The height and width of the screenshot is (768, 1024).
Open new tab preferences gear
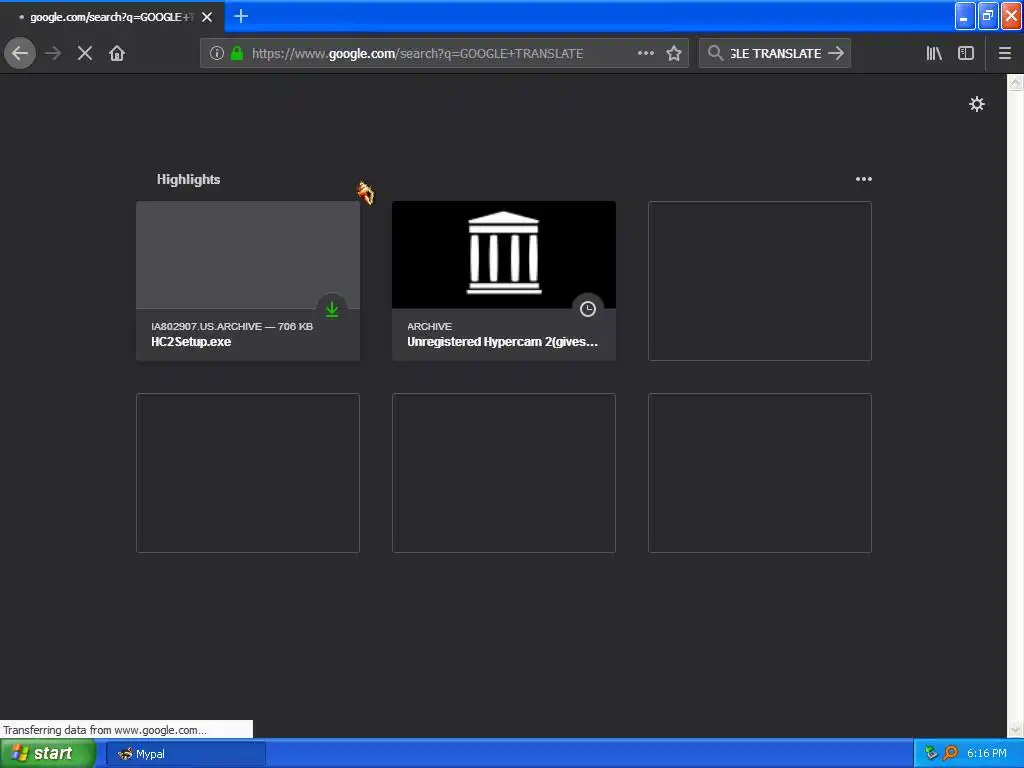click(x=976, y=104)
